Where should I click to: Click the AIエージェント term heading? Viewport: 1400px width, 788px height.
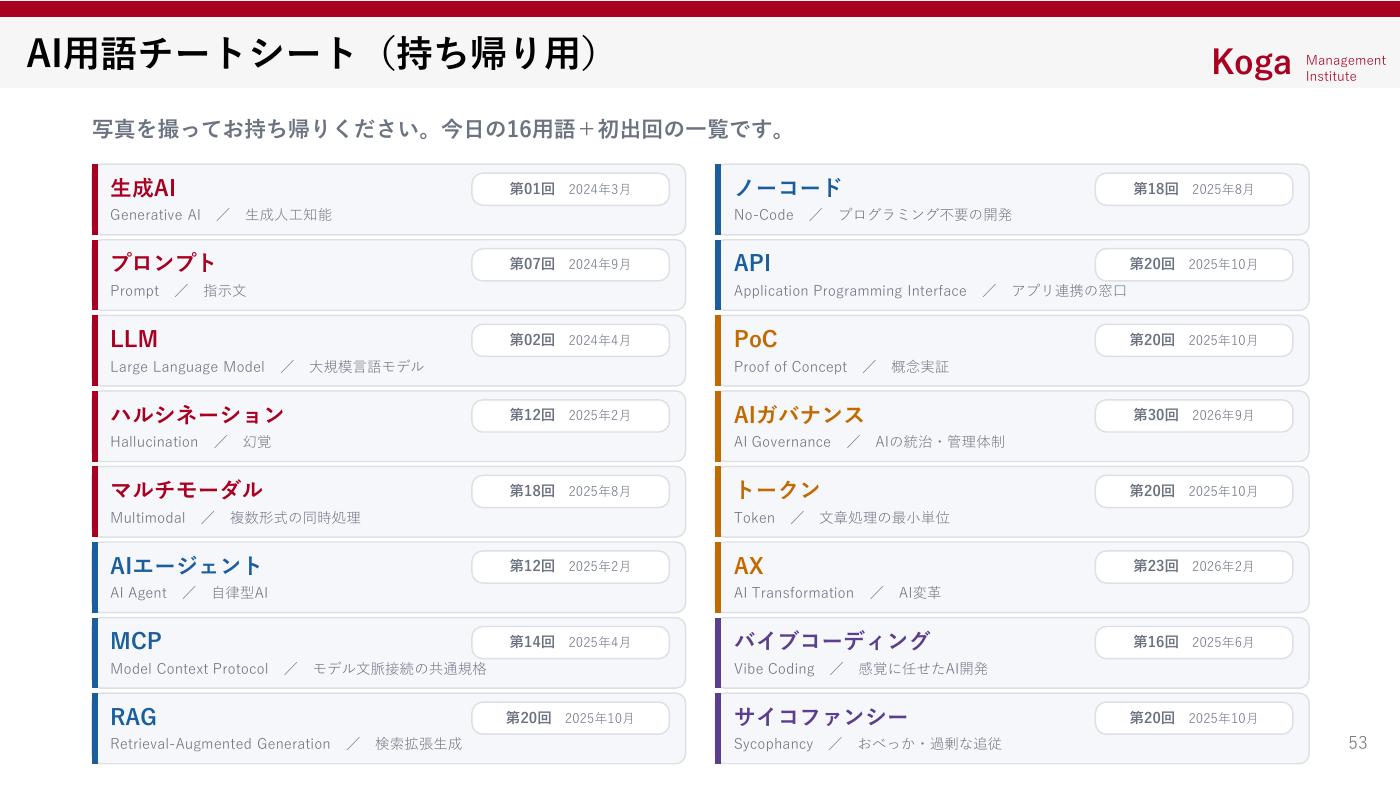pos(186,566)
